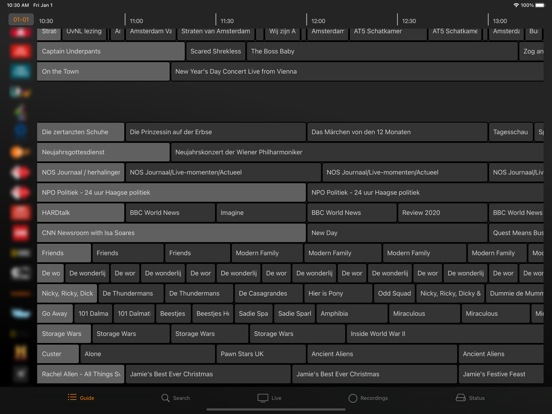This screenshot has width=552, height=414.
Task: Tap the battery indicator in status bar
Action: pos(540,5)
